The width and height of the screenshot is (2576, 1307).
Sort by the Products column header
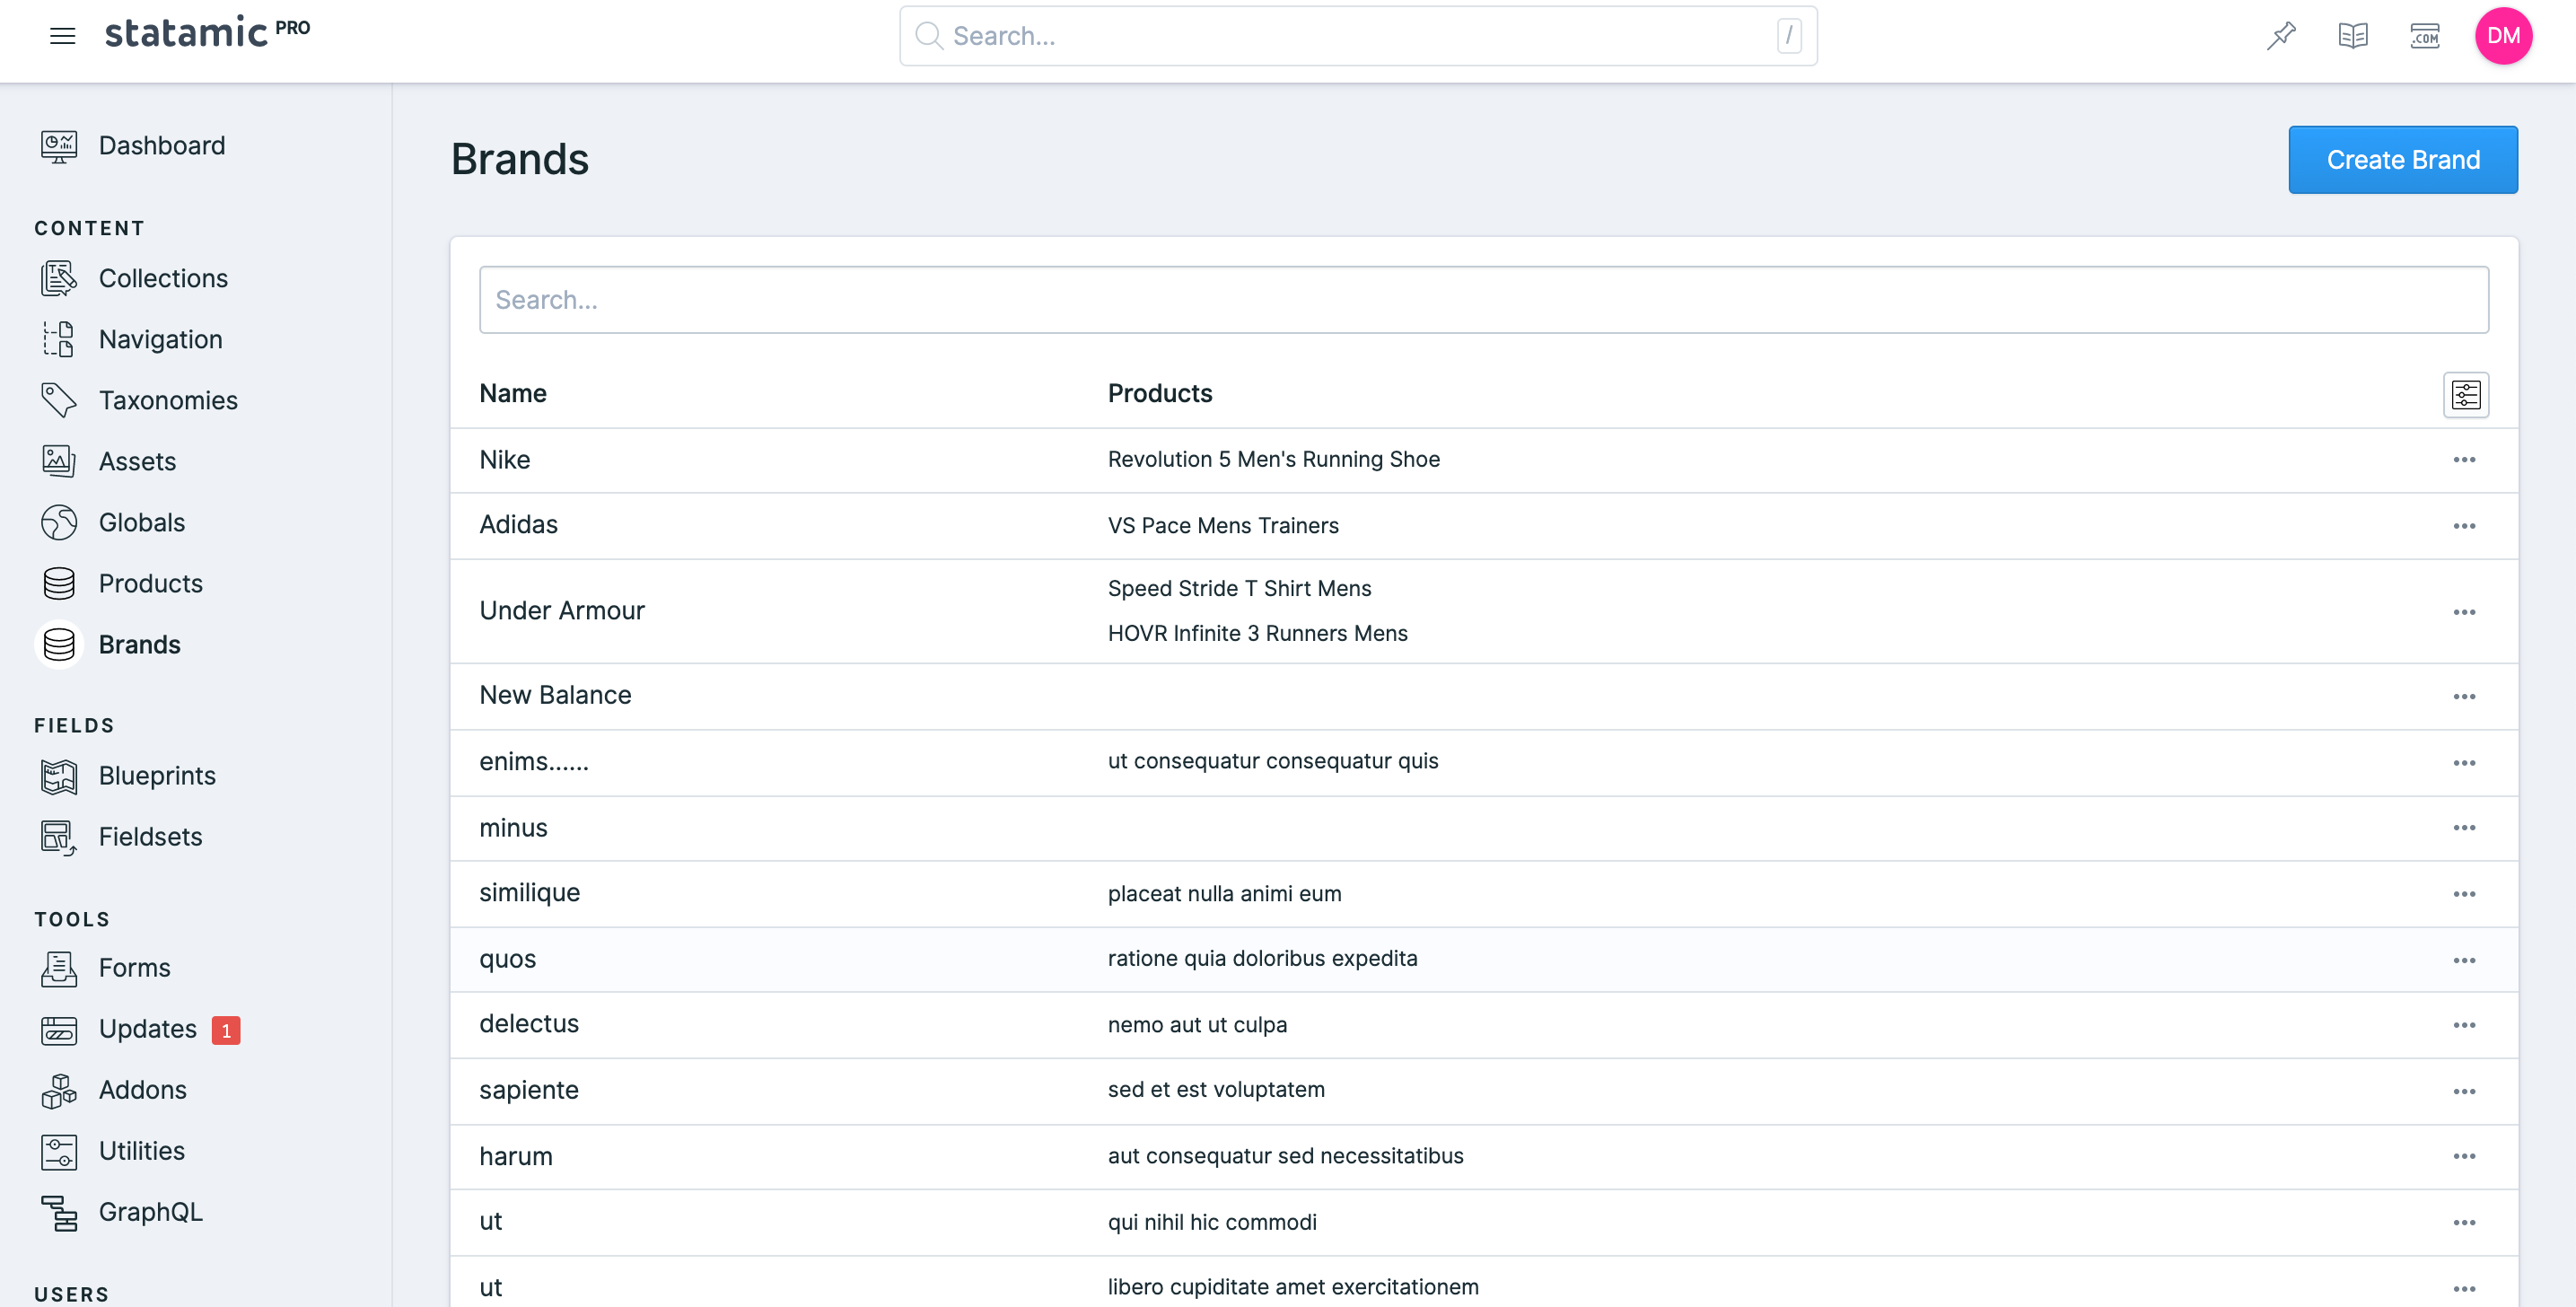(x=1160, y=394)
